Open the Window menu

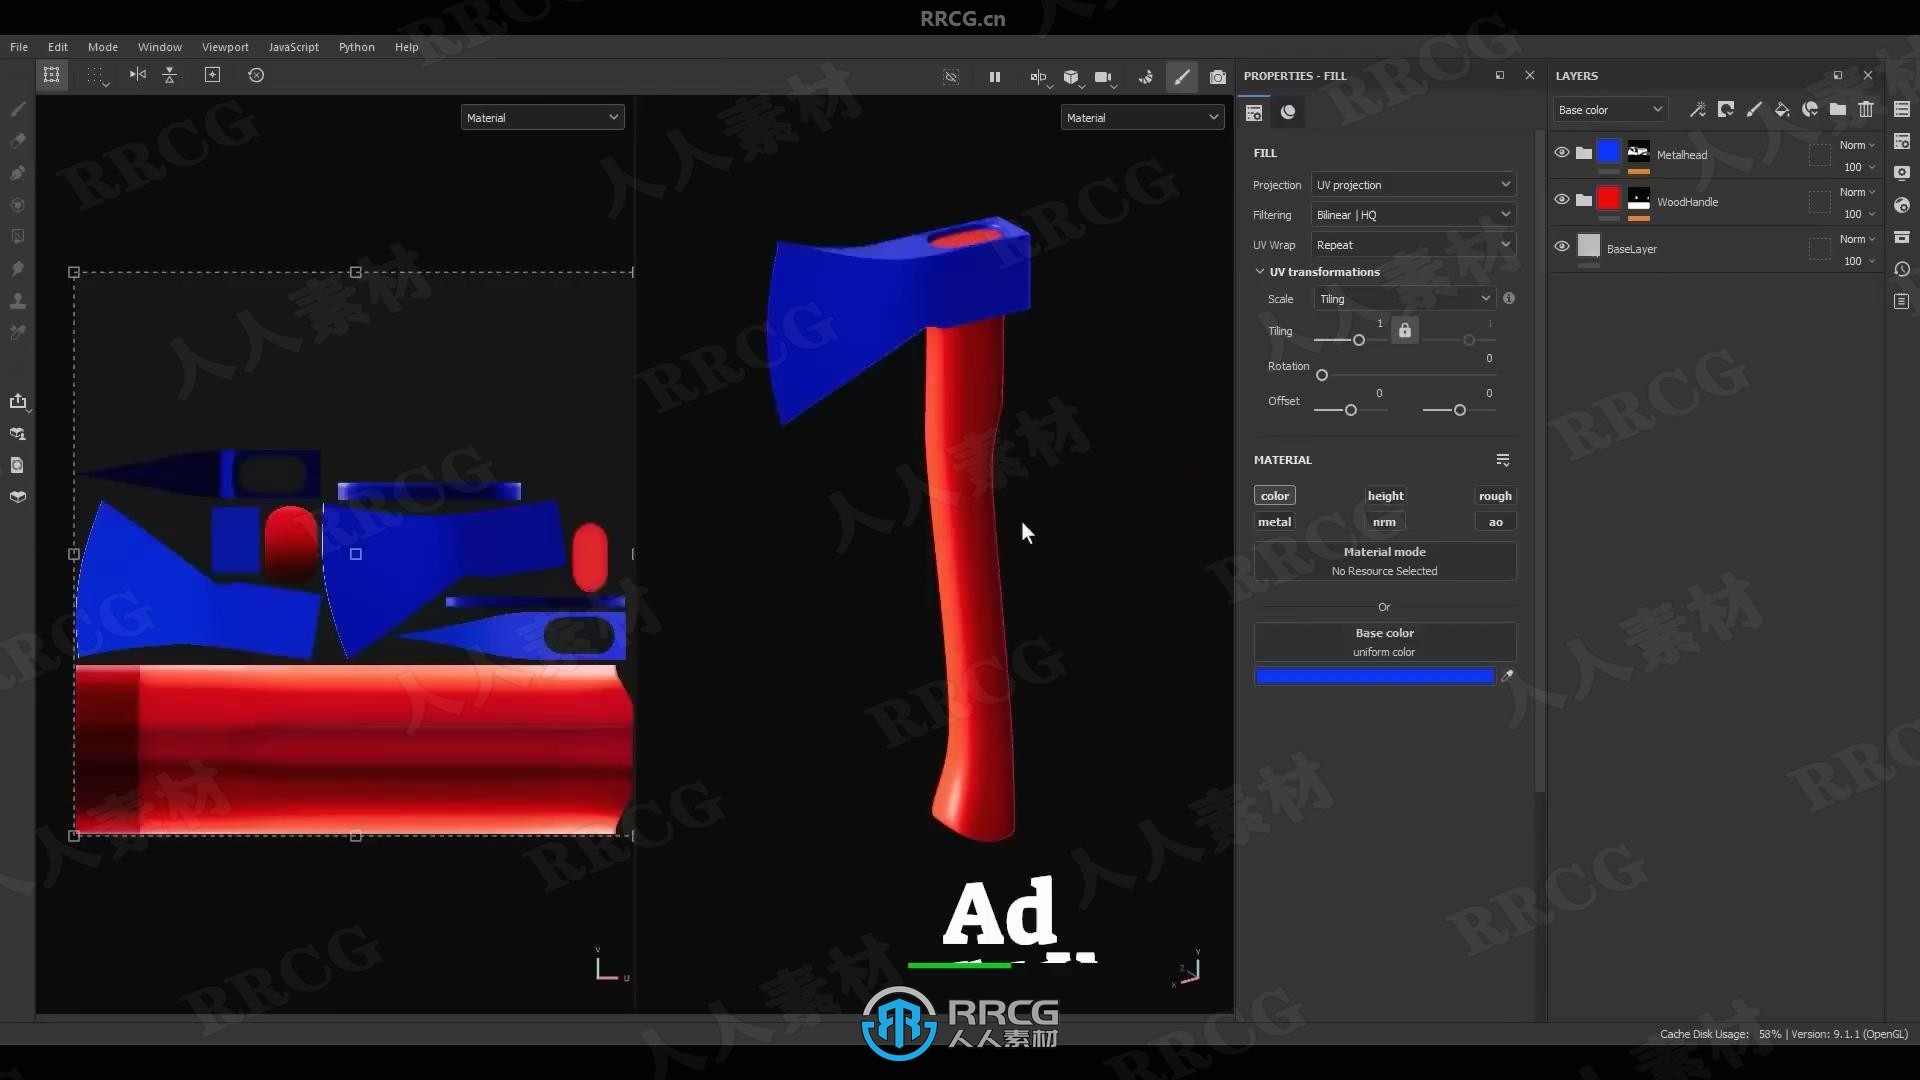pyautogui.click(x=160, y=47)
